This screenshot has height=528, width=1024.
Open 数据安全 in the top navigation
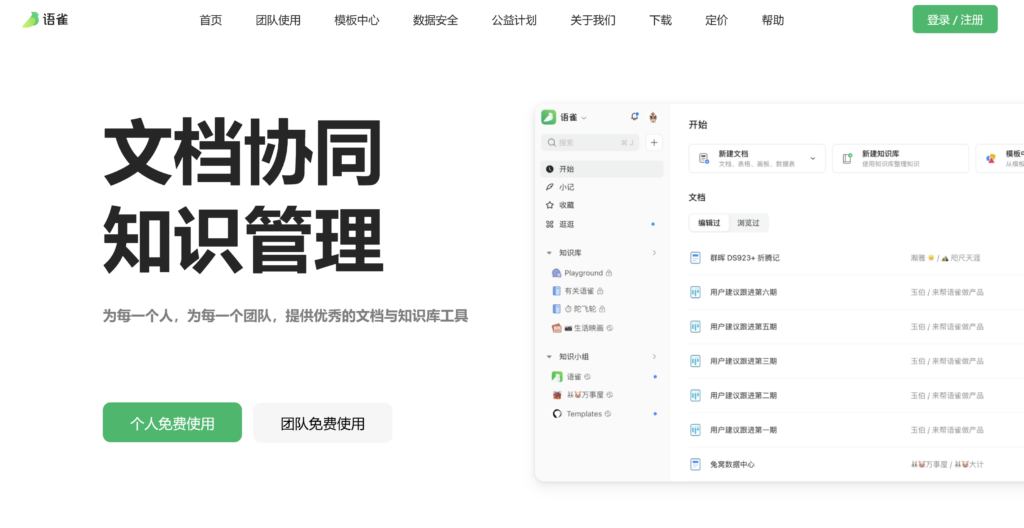click(436, 20)
